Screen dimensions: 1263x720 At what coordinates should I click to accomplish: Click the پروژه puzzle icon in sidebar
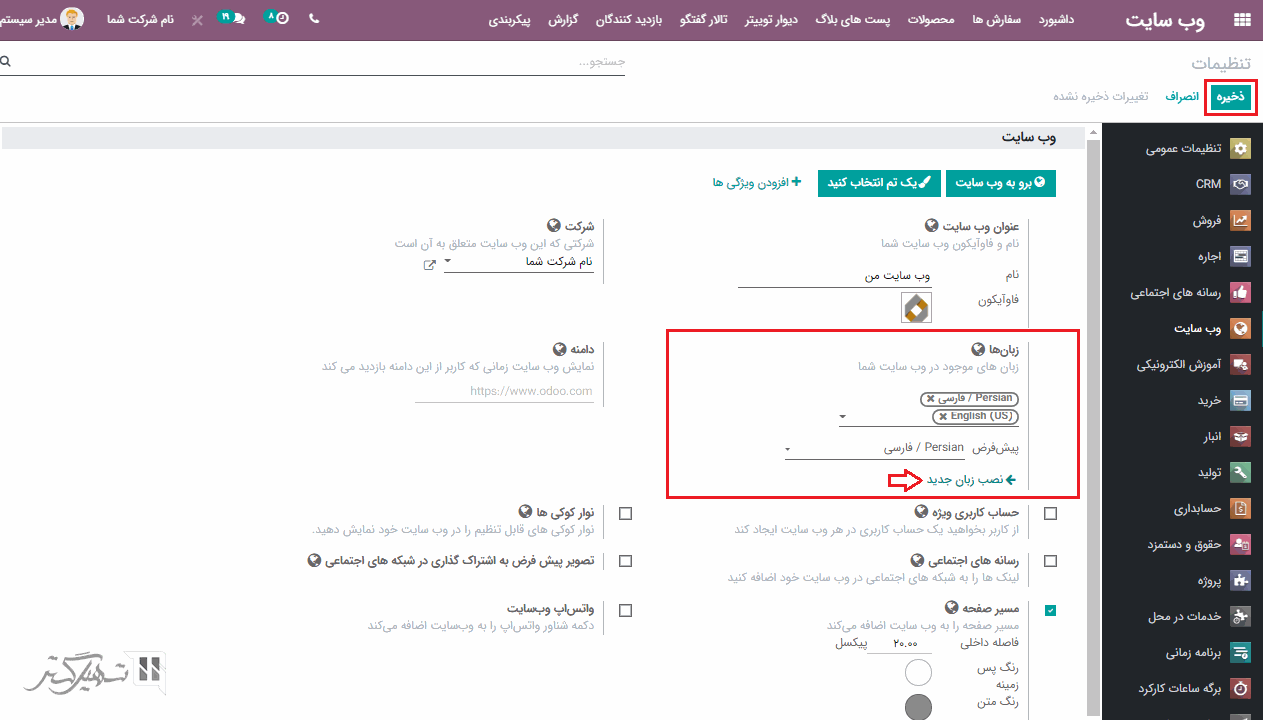(x=1241, y=581)
